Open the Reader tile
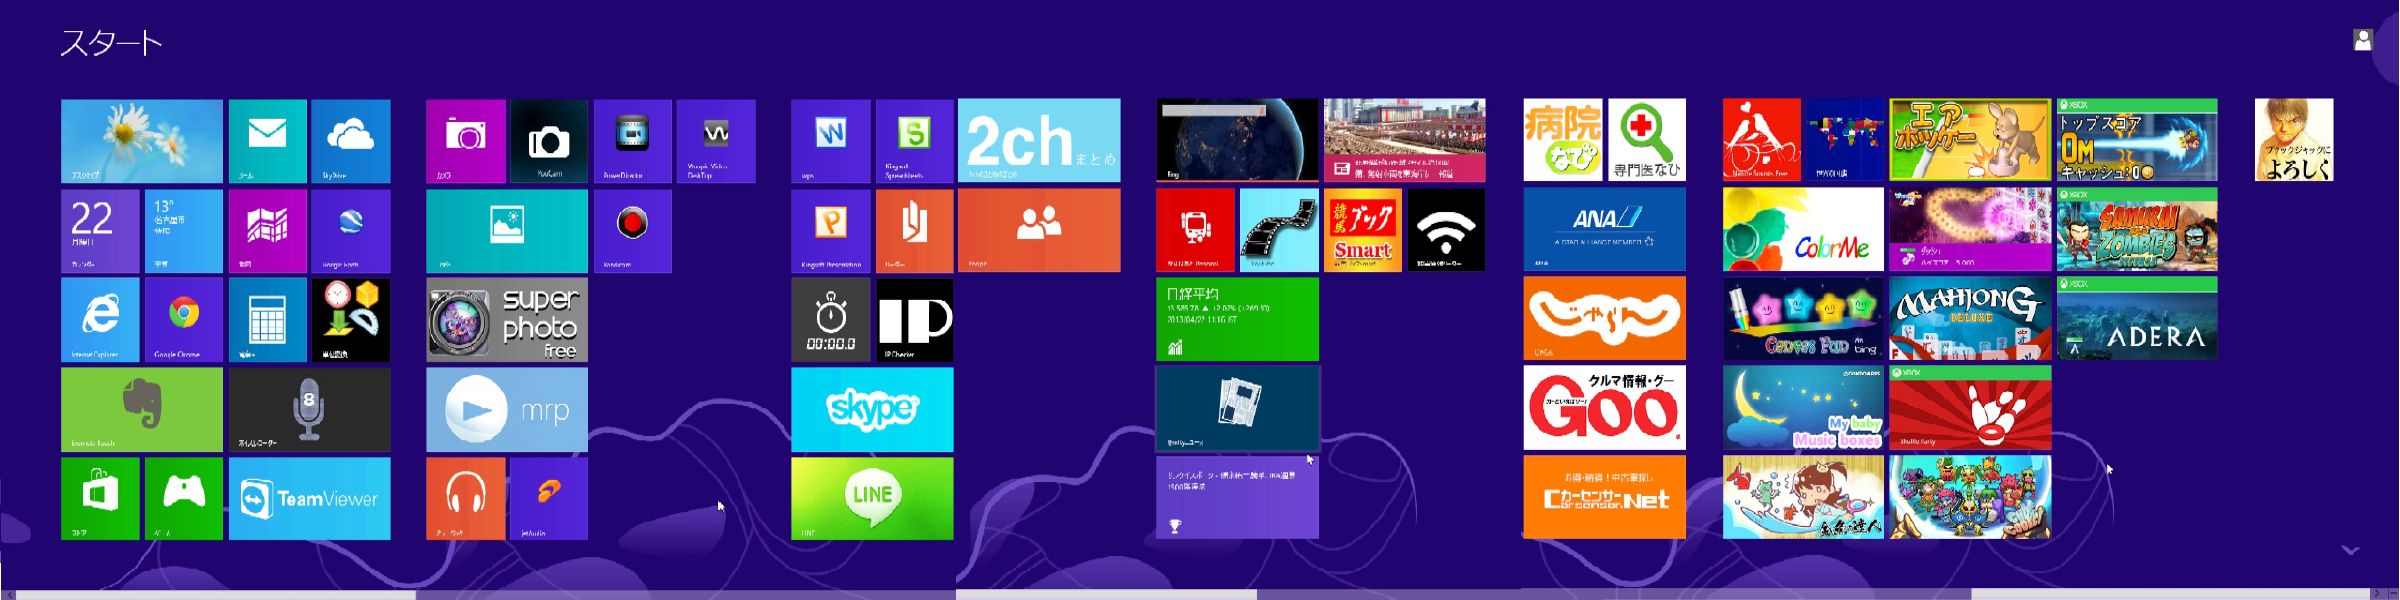This screenshot has width=2400, height=600. click(914, 231)
